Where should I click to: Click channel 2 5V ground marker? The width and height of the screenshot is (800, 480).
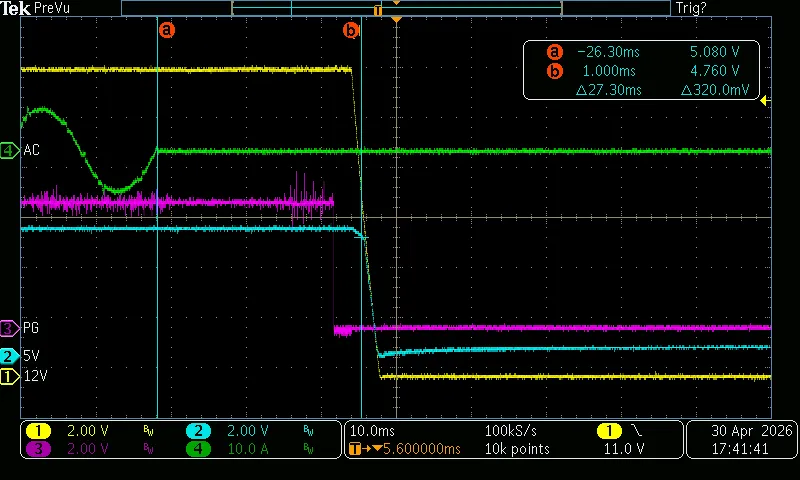coord(9,356)
